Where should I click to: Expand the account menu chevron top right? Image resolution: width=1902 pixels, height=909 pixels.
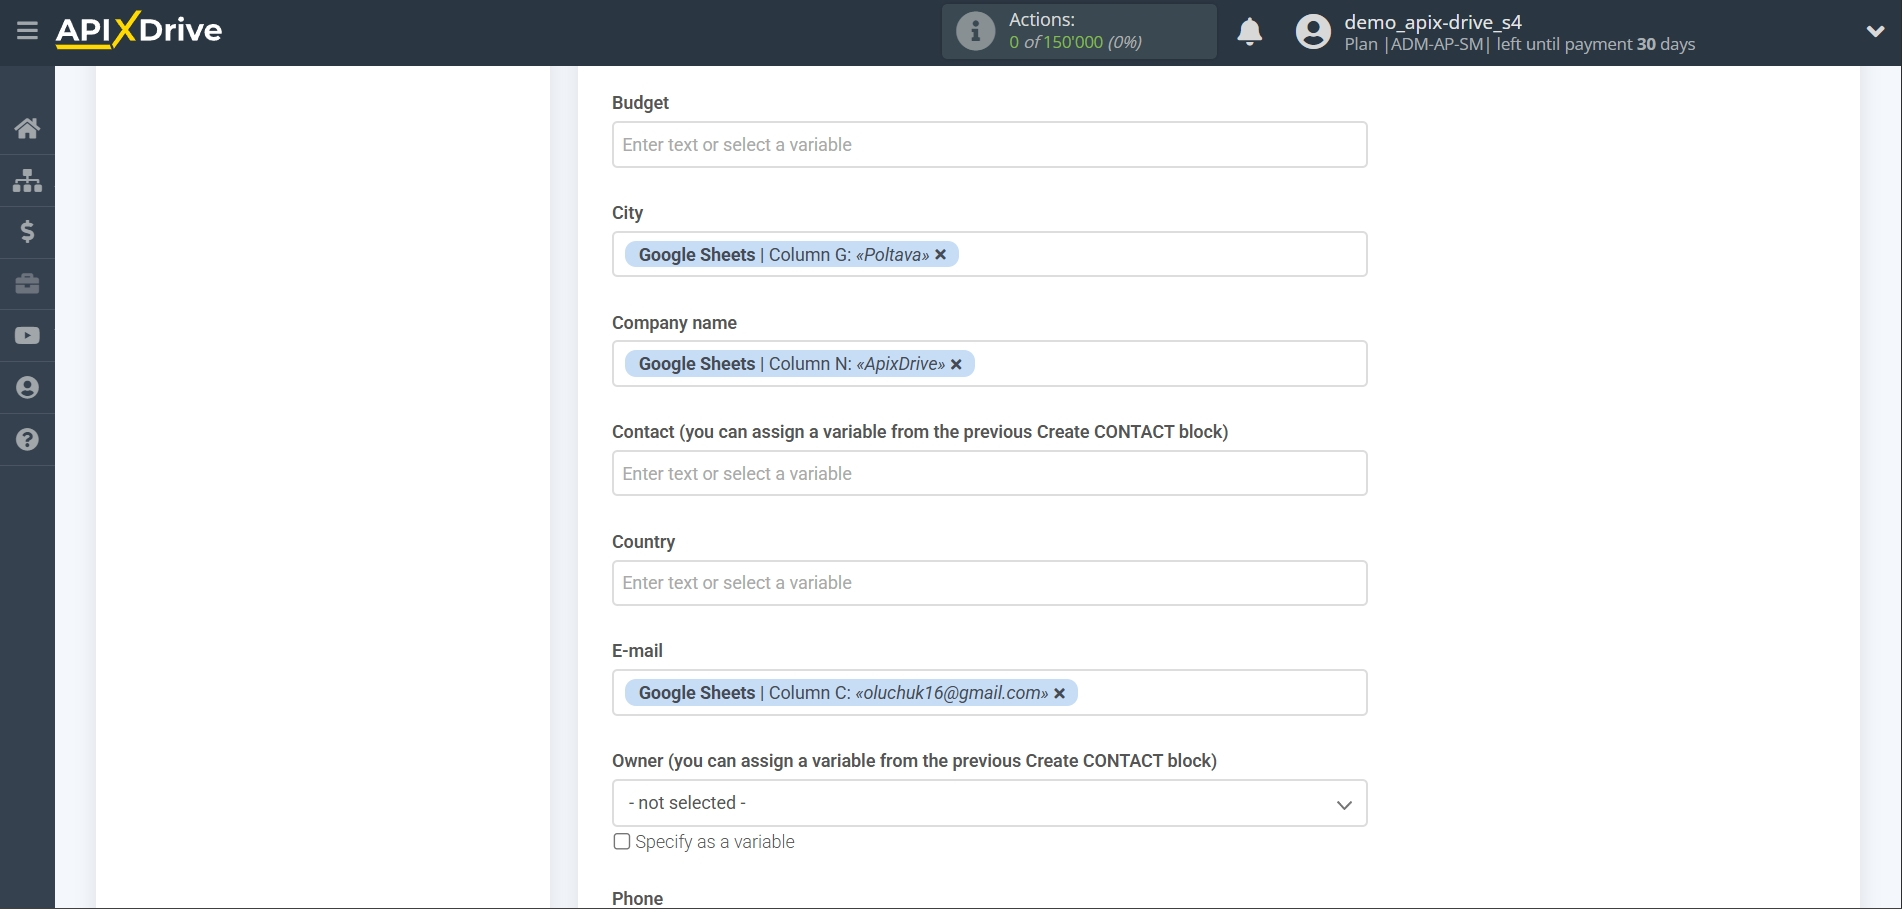(x=1875, y=31)
